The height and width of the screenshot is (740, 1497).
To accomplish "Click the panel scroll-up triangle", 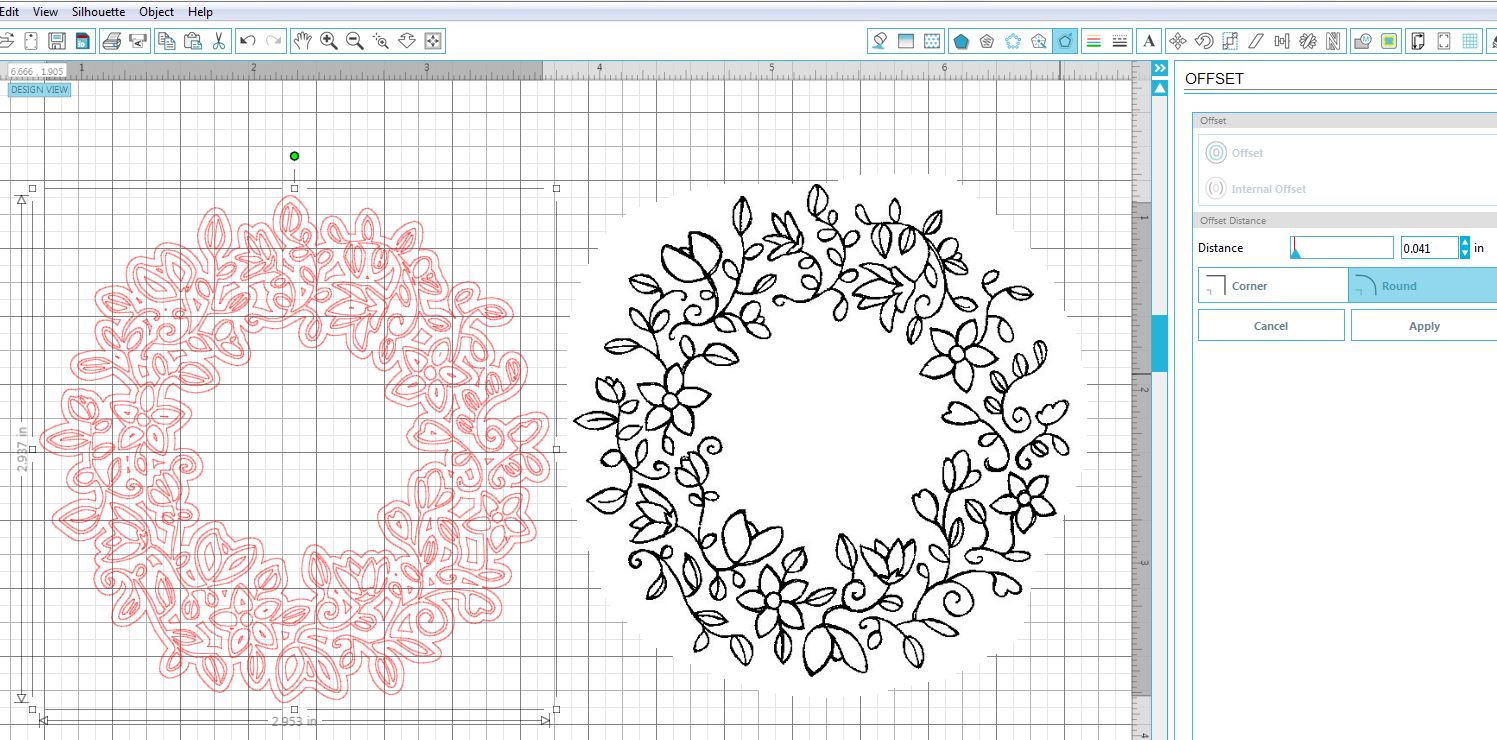I will pyautogui.click(x=1160, y=88).
